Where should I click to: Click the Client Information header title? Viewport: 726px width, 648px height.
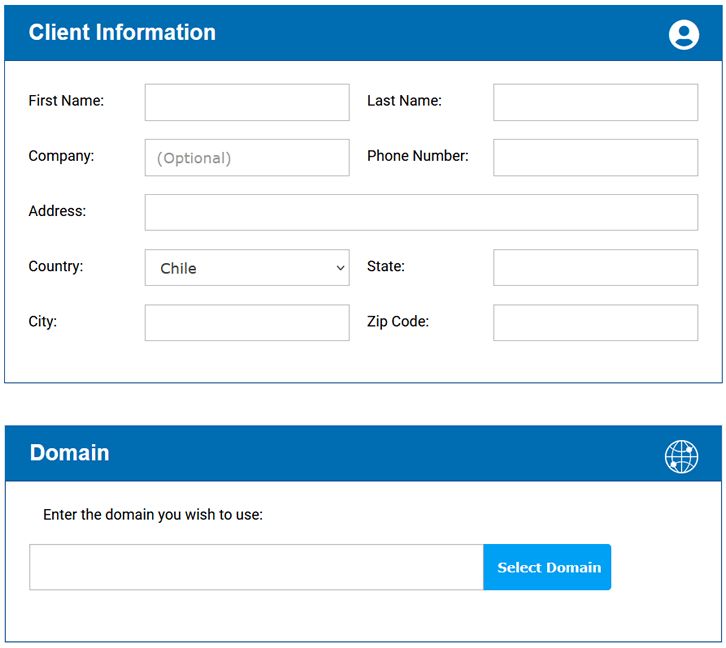122,32
